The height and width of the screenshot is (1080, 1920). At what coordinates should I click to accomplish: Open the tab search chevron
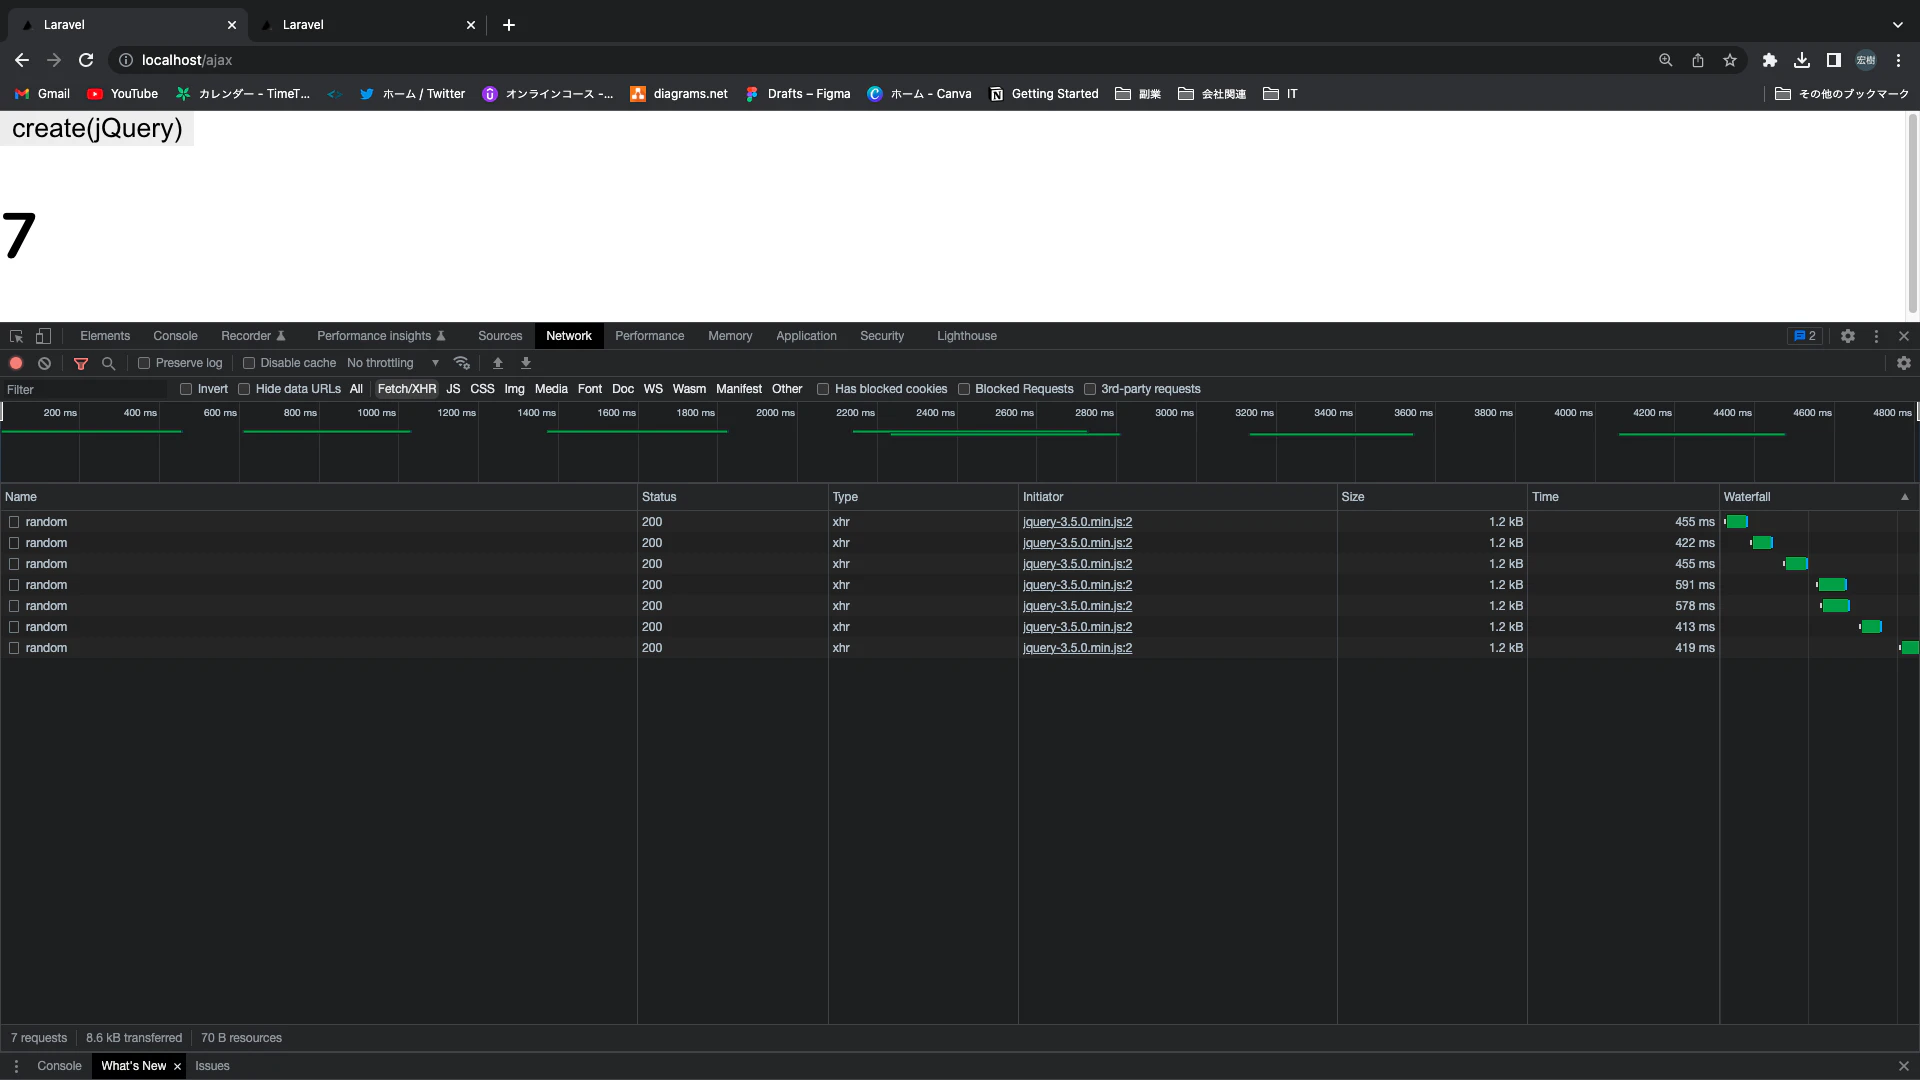click(1897, 25)
